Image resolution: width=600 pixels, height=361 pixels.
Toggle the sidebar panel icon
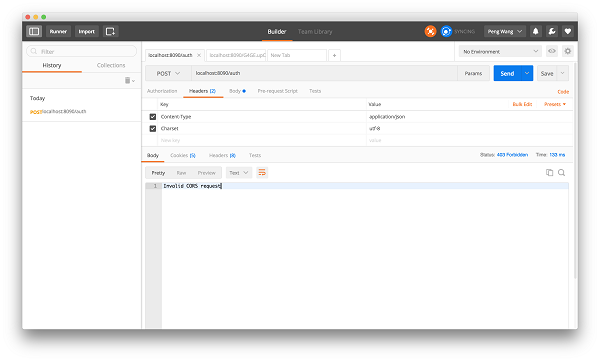click(x=34, y=31)
